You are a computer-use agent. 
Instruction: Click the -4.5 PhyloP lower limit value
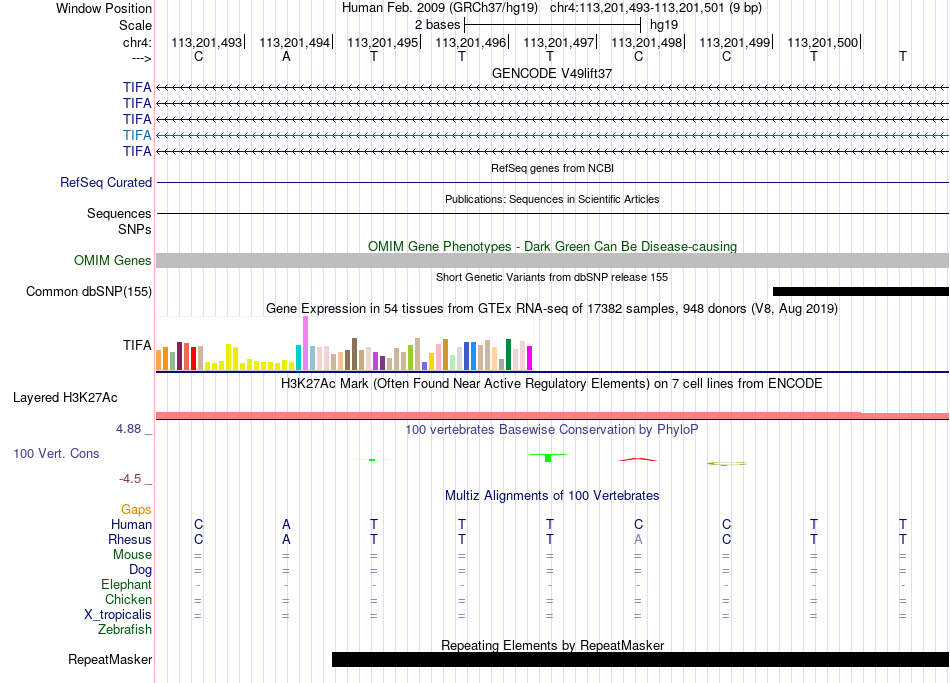130,479
